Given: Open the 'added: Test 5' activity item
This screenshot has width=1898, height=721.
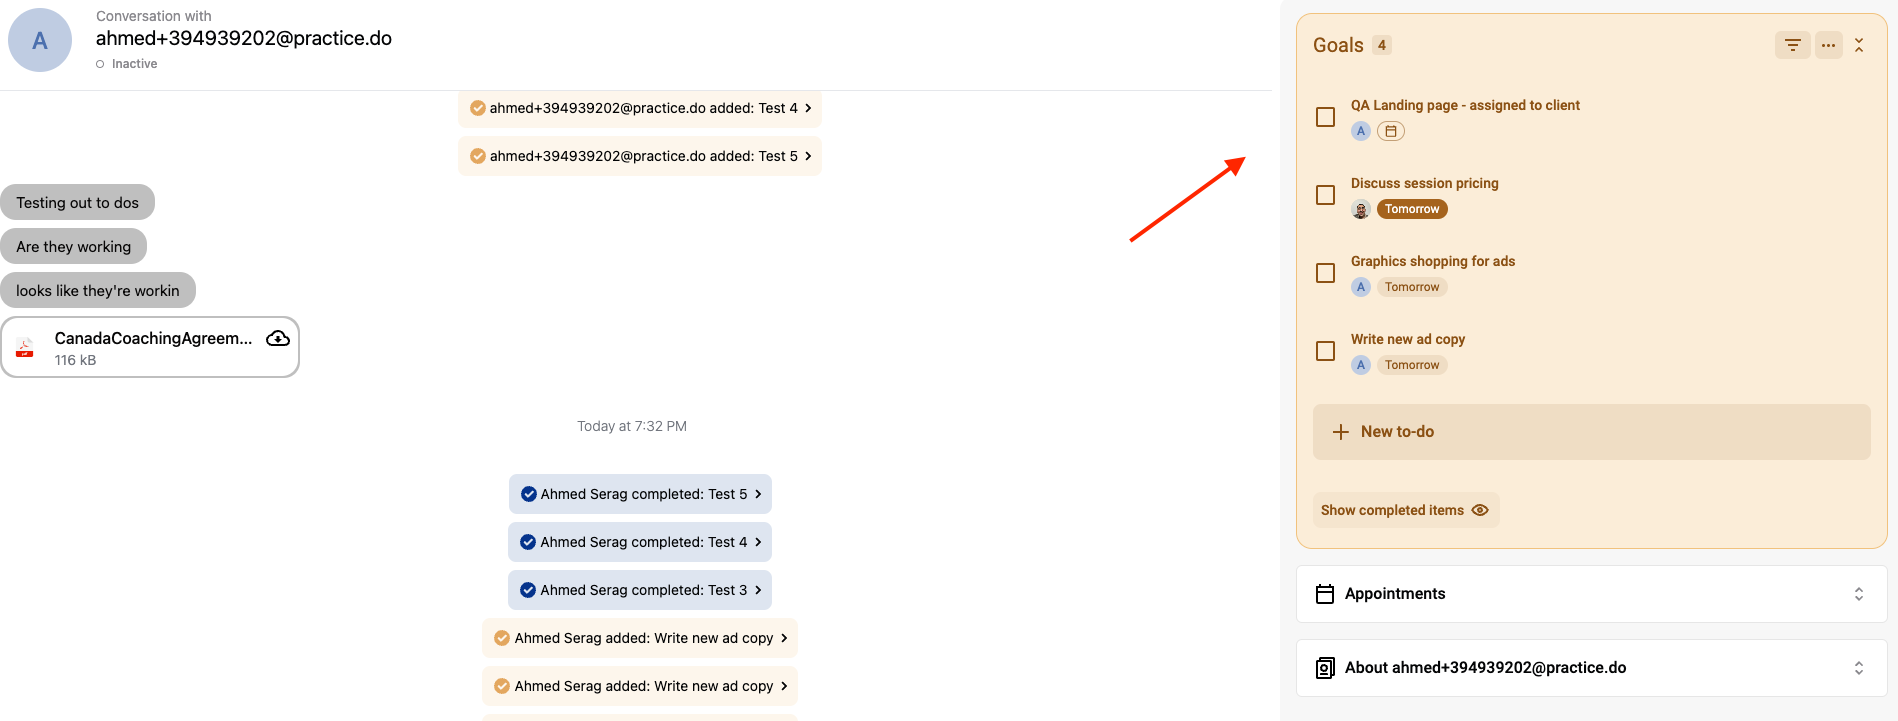Looking at the screenshot, I should (640, 156).
